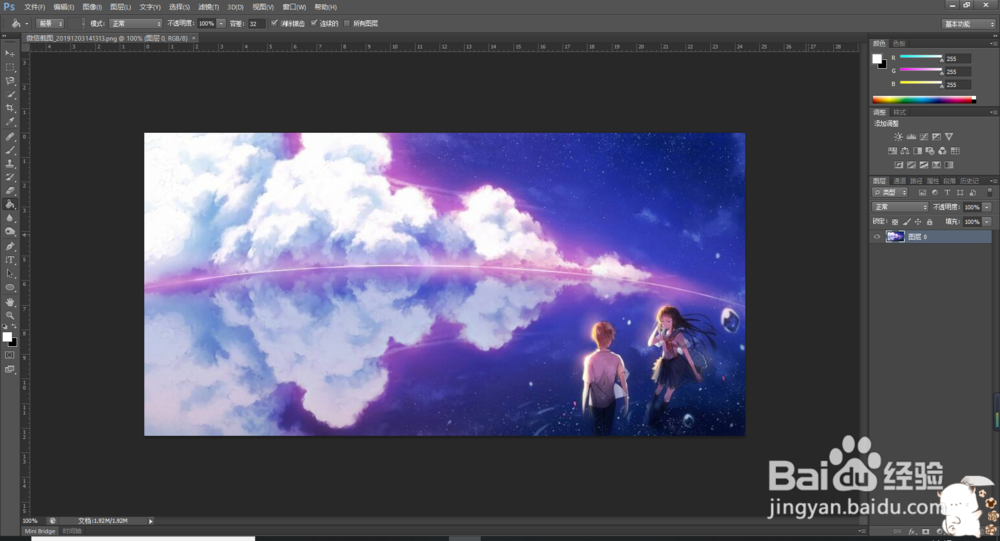Toggle the contiguous checkbox
This screenshot has width=1000, height=541.
point(314,24)
